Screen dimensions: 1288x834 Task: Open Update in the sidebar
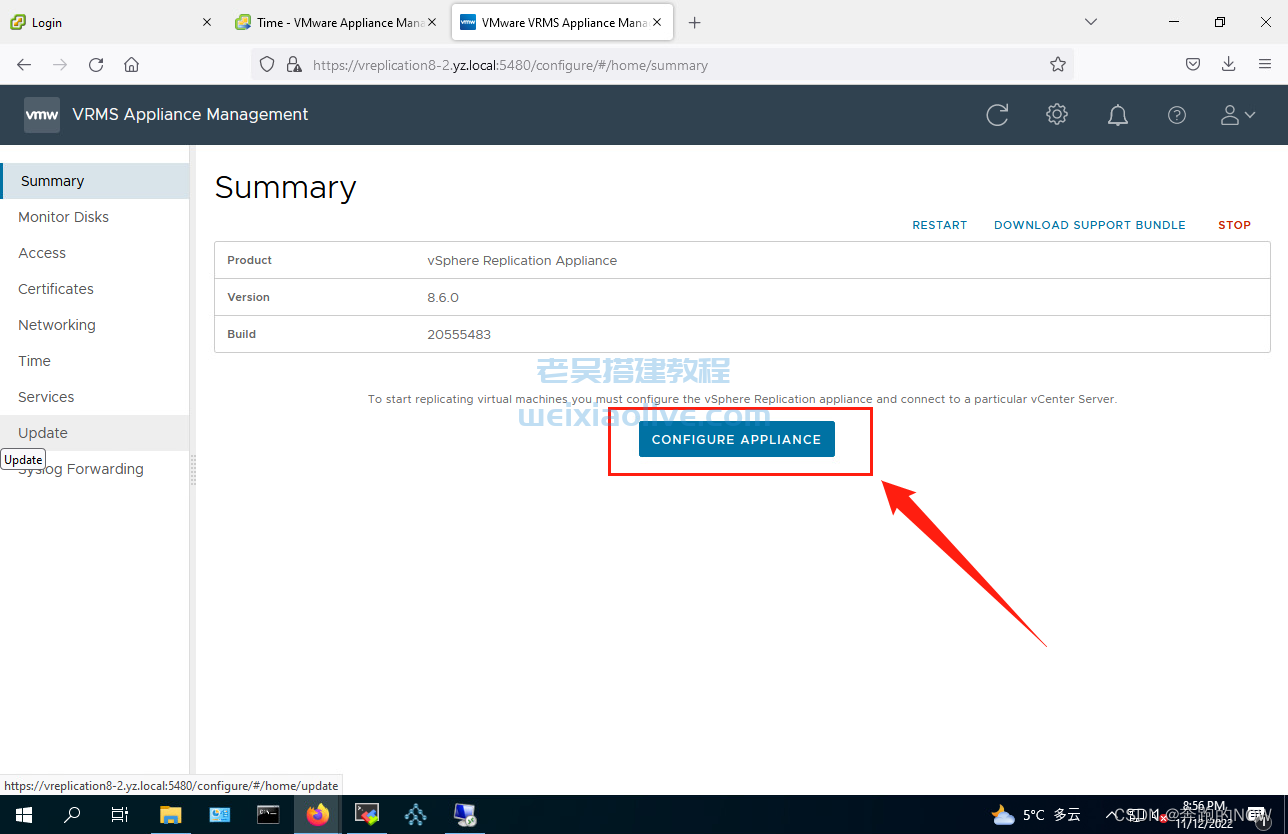point(95,433)
